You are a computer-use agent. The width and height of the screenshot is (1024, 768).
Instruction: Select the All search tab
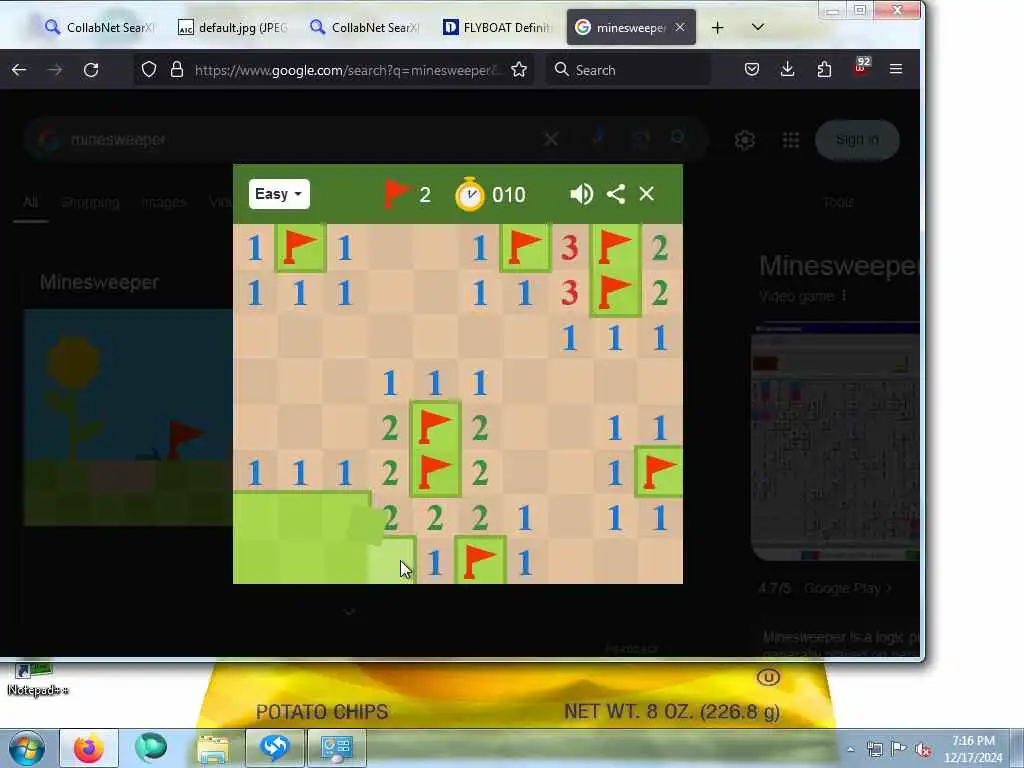(30, 202)
